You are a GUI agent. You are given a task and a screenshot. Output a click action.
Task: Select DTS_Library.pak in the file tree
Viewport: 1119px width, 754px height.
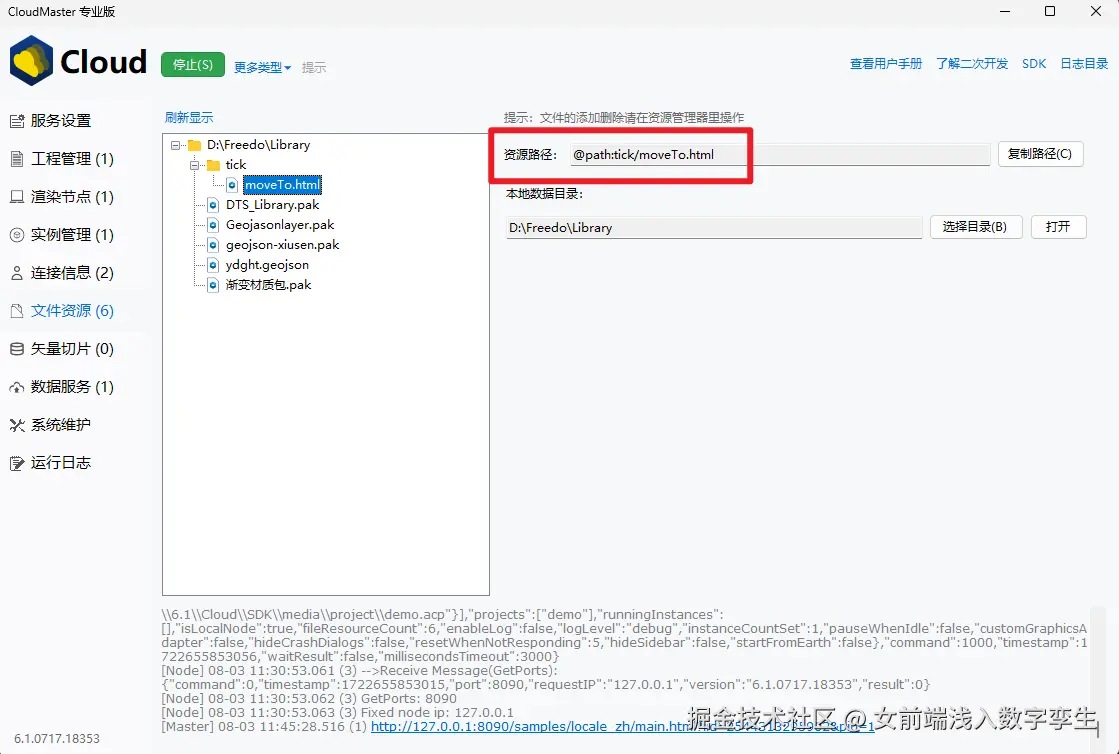(272, 204)
